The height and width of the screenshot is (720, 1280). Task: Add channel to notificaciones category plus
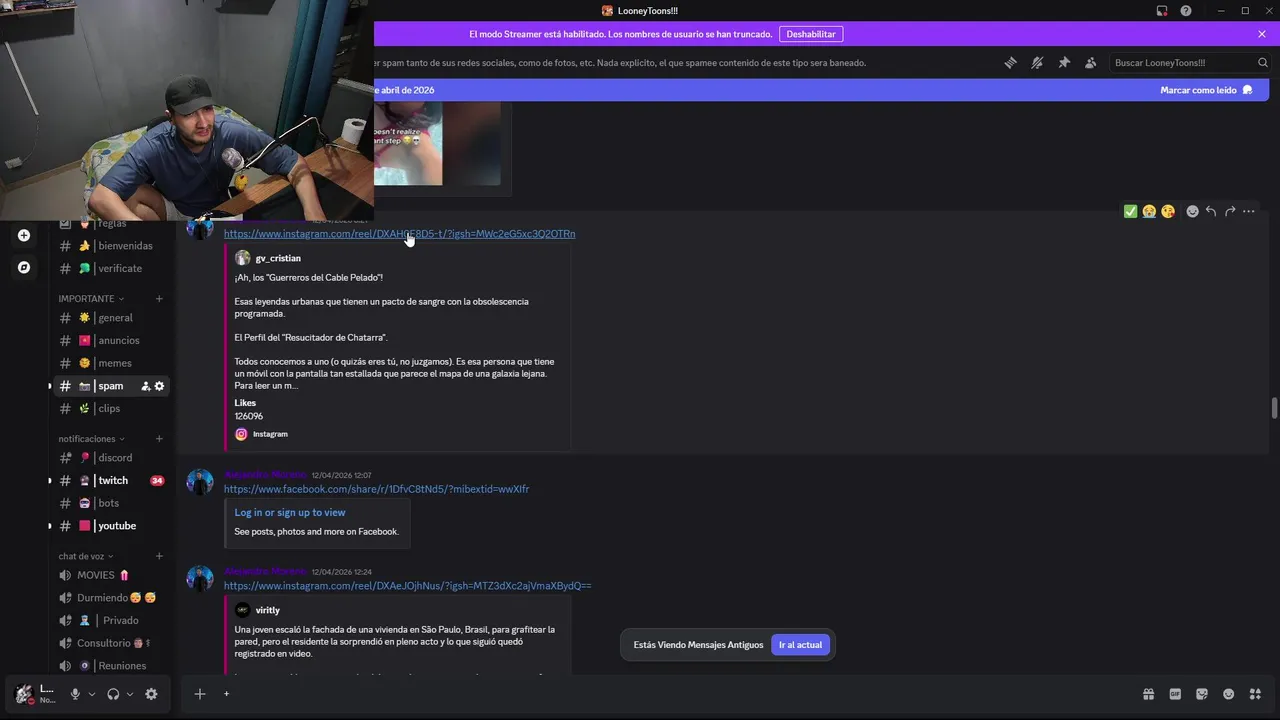coord(159,439)
